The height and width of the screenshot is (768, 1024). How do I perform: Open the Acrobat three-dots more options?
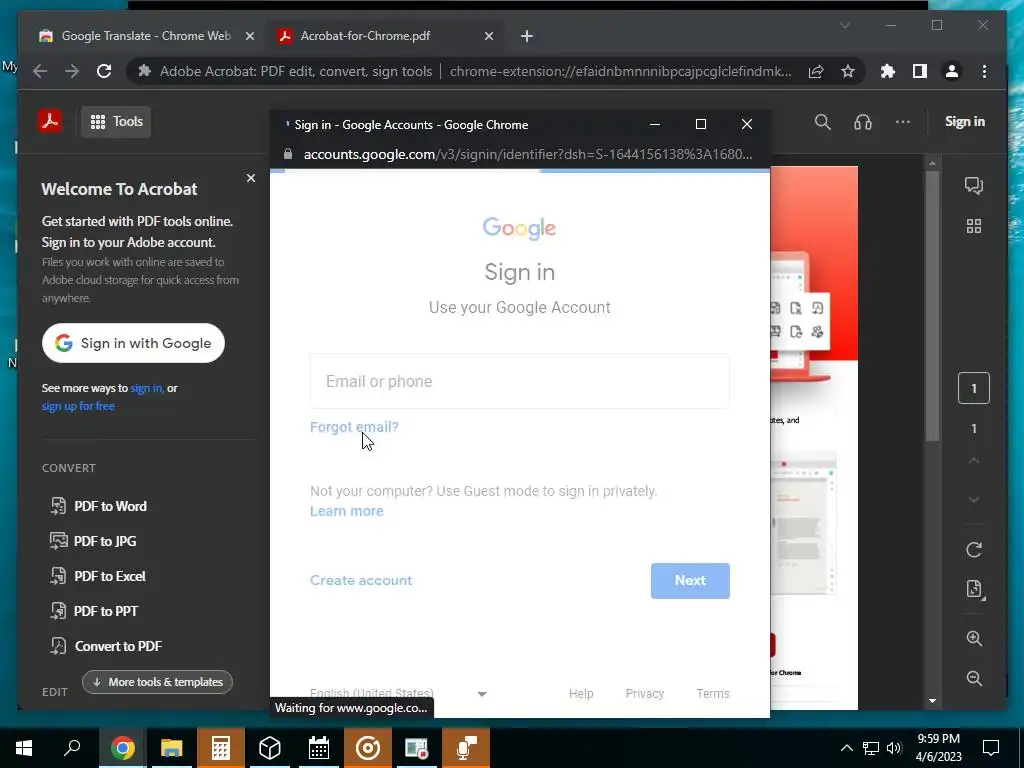pos(903,121)
